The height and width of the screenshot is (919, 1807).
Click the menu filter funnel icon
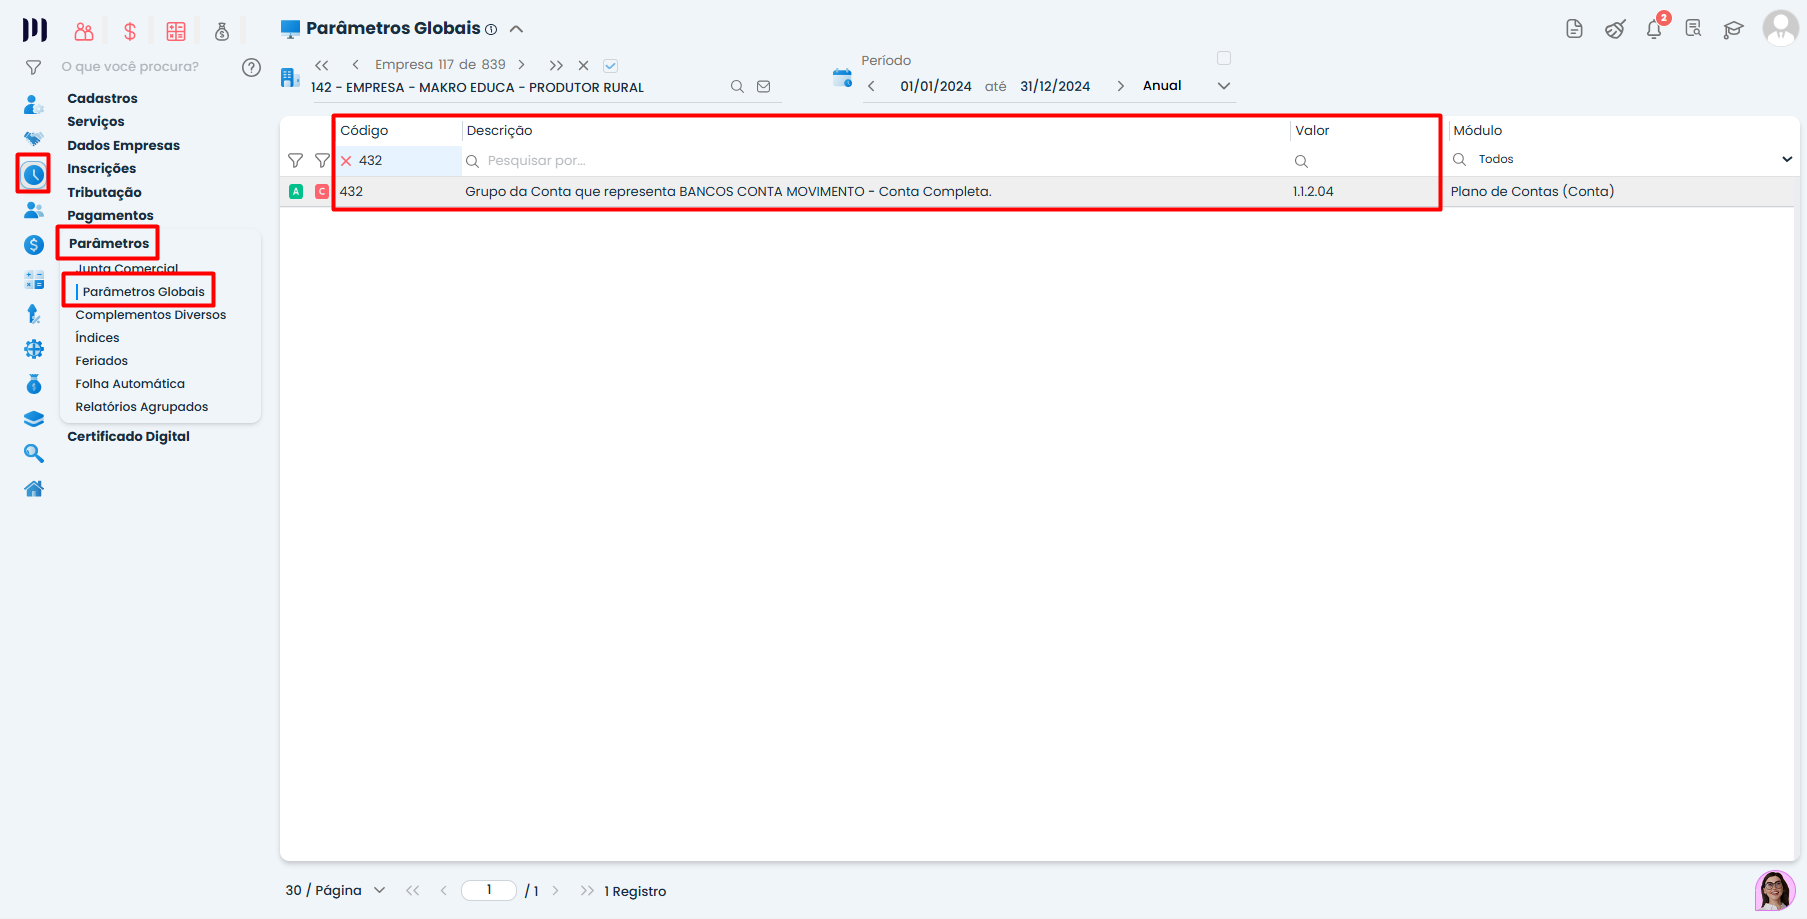click(x=33, y=67)
